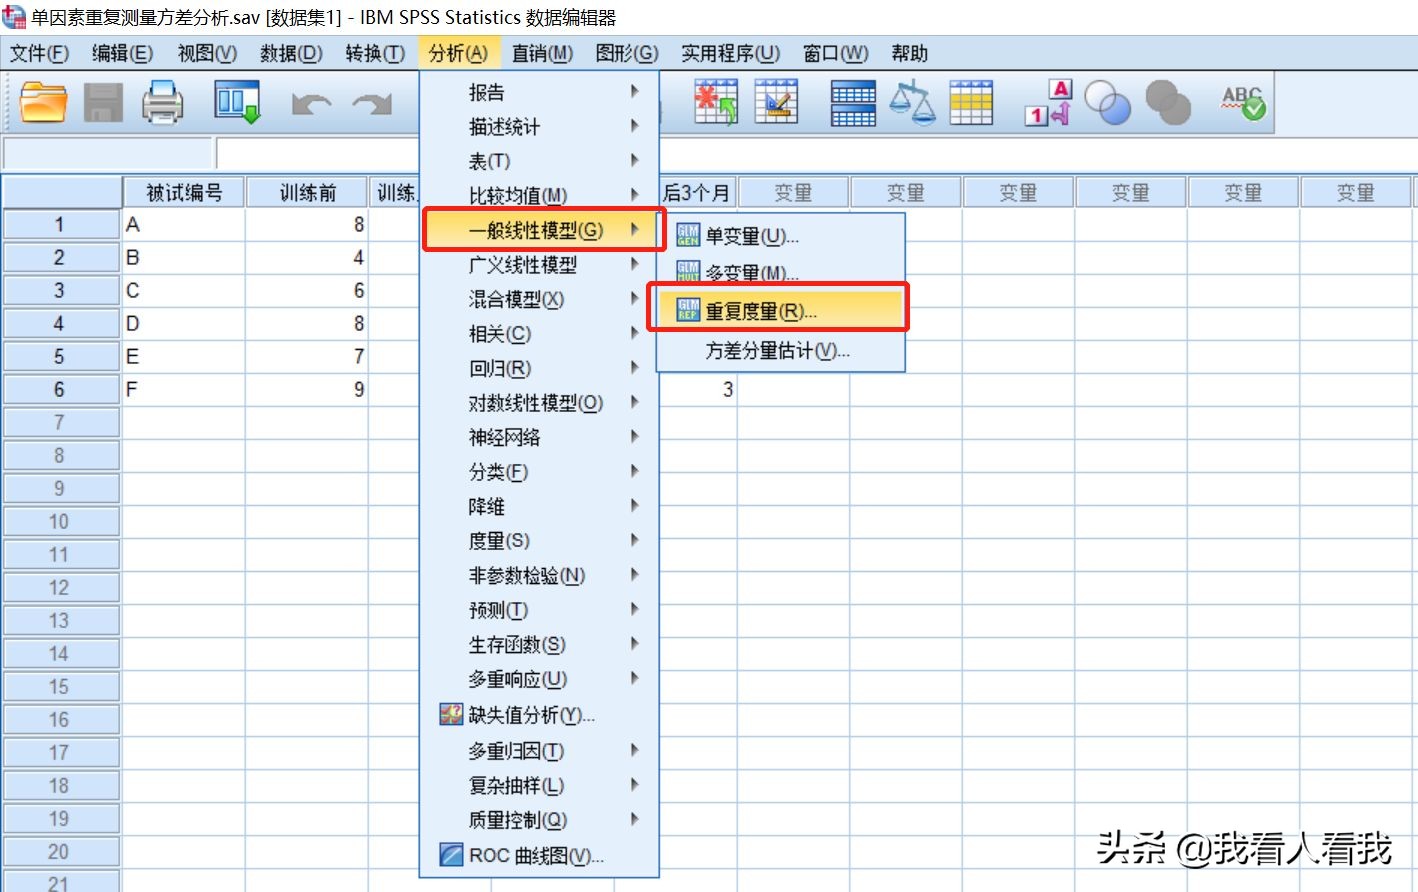1418x892 pixels.
Task: Click the Select Cases toolbar icon
Action: 971,102
